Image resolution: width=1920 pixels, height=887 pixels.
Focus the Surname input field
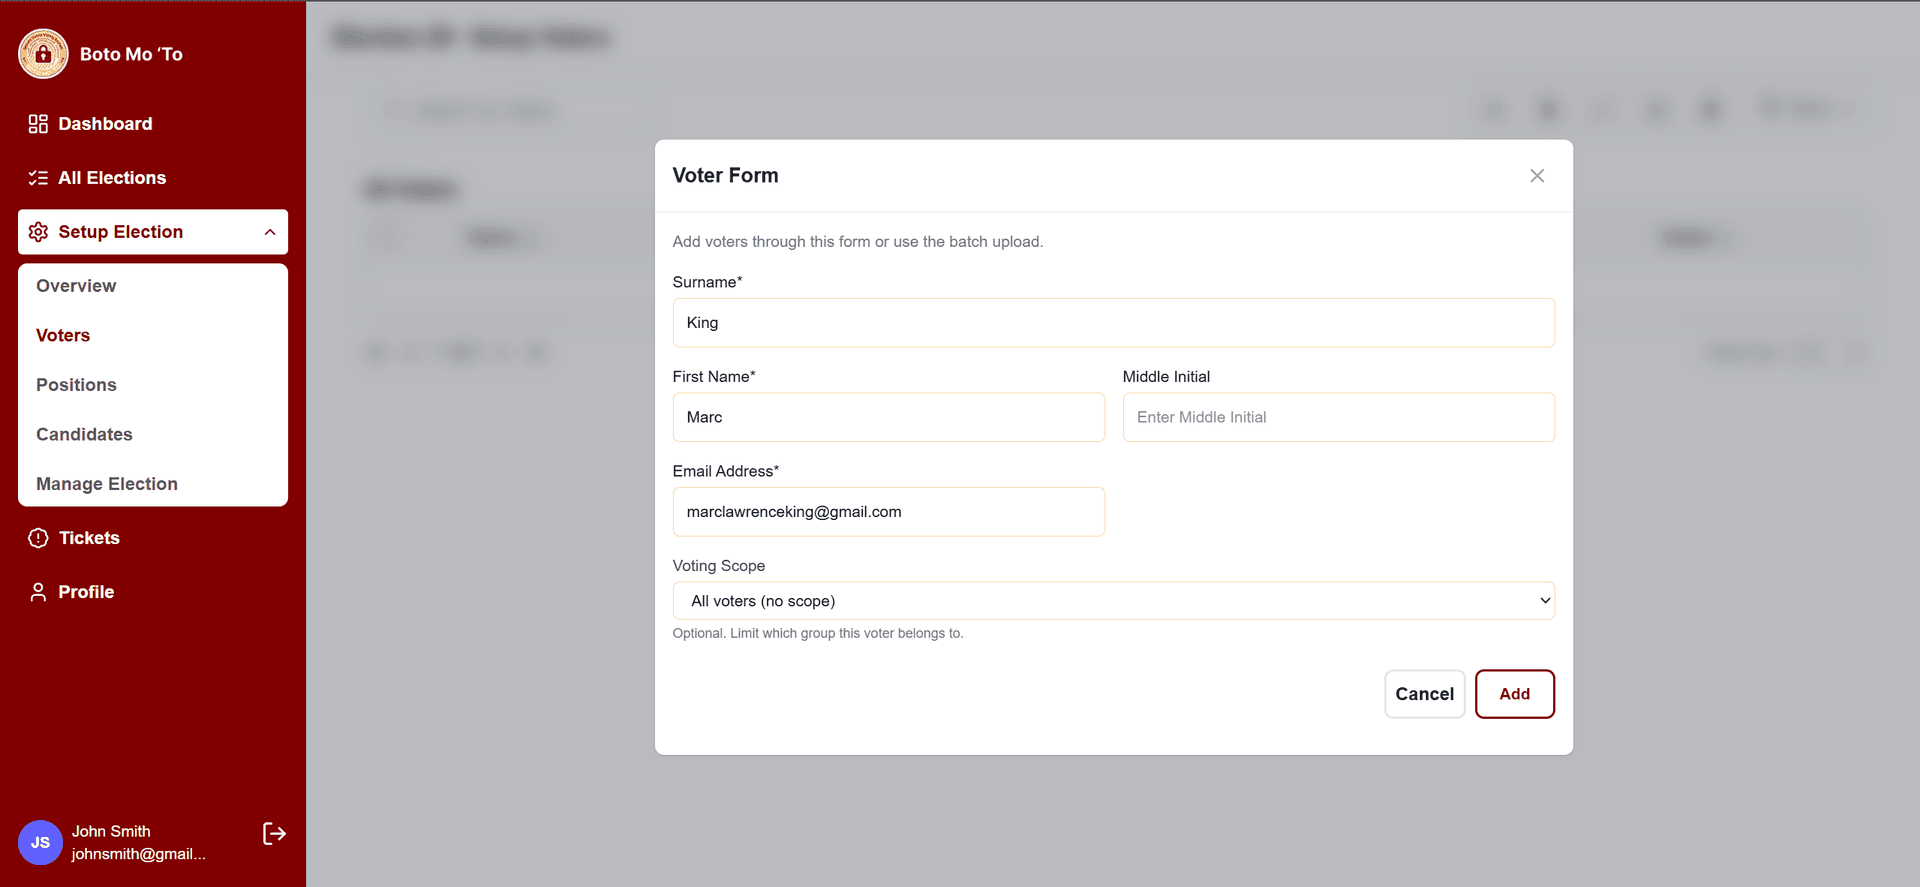pyautogui.click(x=1113, y=323)
